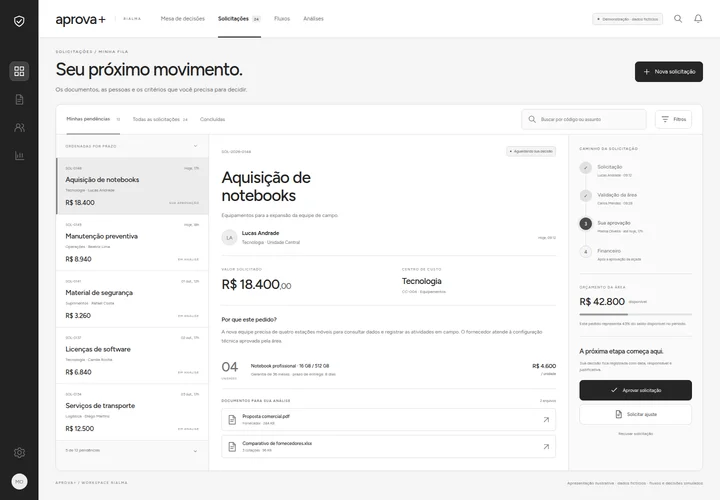Expand the 5 de 12 pendências chevron
The width and height of the screenshot is (720, 500).
click(195, 451)
